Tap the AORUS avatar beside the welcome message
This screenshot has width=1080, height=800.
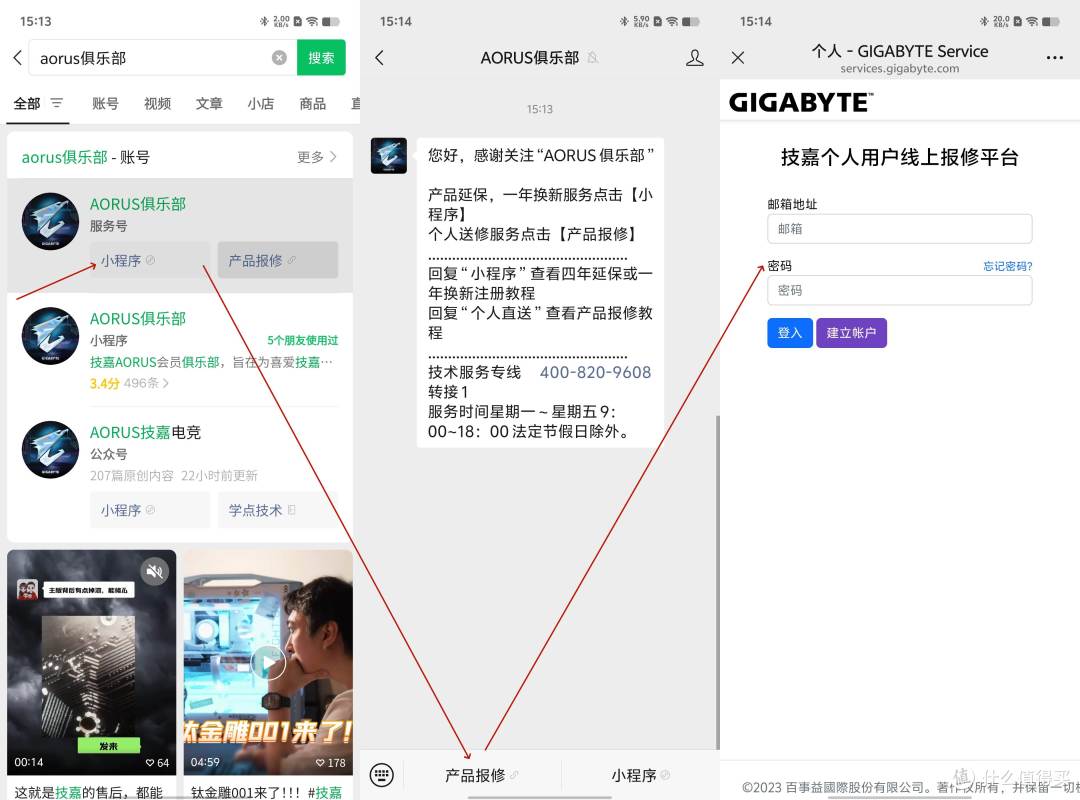tap(388, 156)
